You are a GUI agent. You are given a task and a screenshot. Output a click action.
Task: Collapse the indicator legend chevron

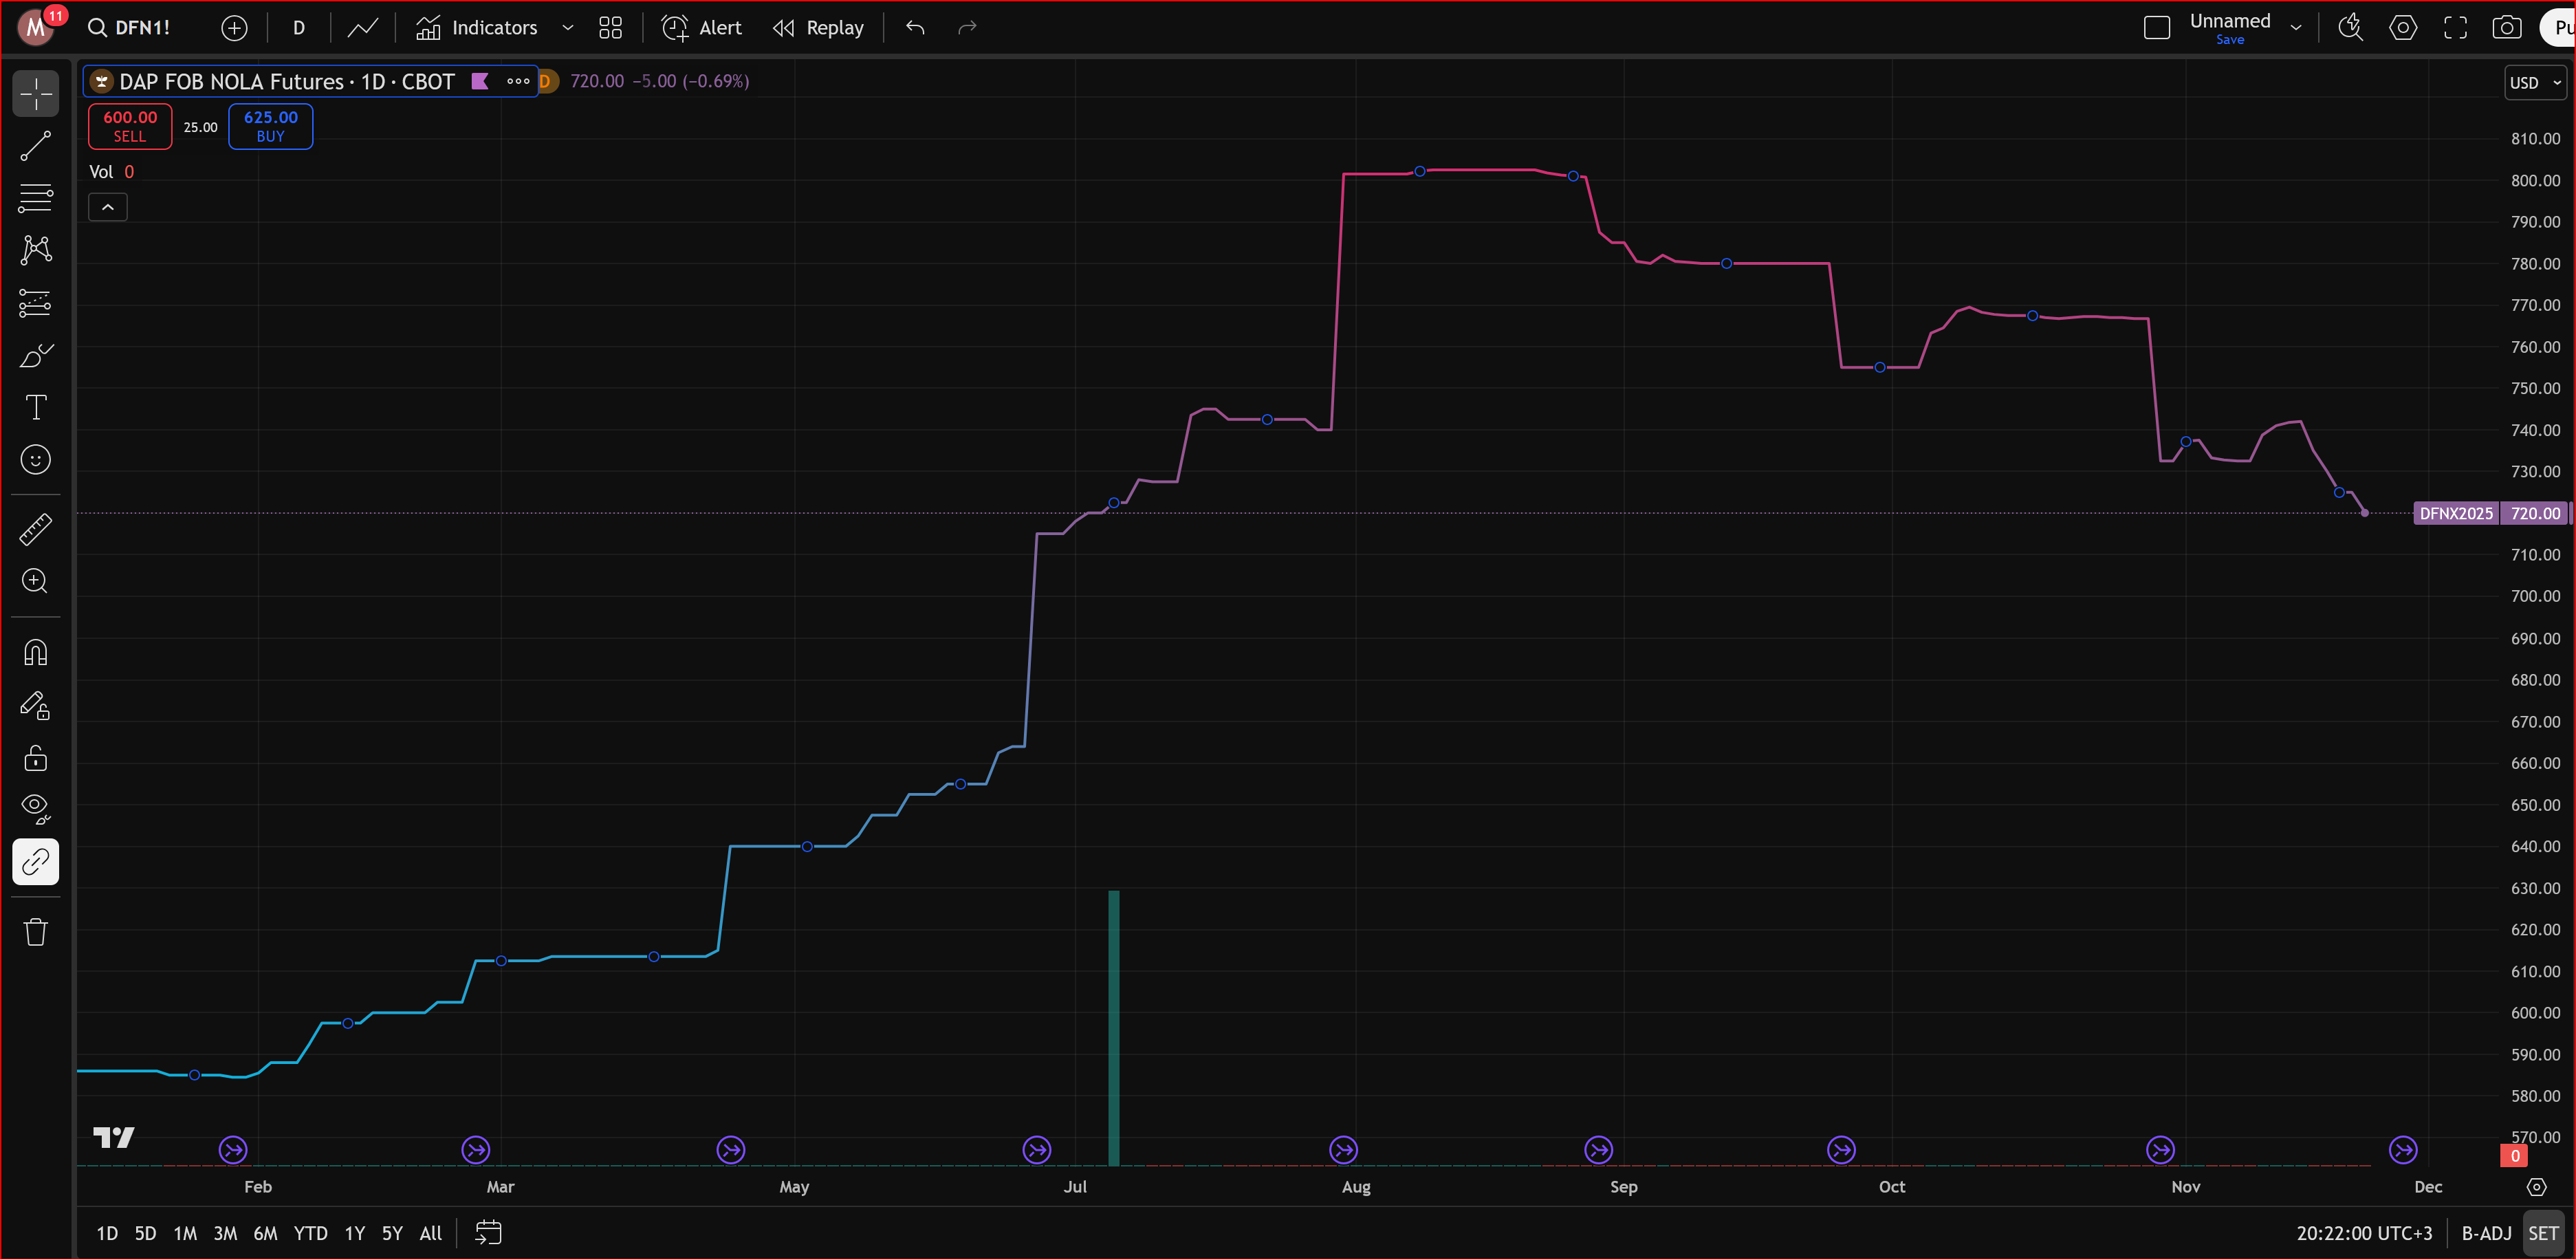pyautogui.click(x=108, y=207)
